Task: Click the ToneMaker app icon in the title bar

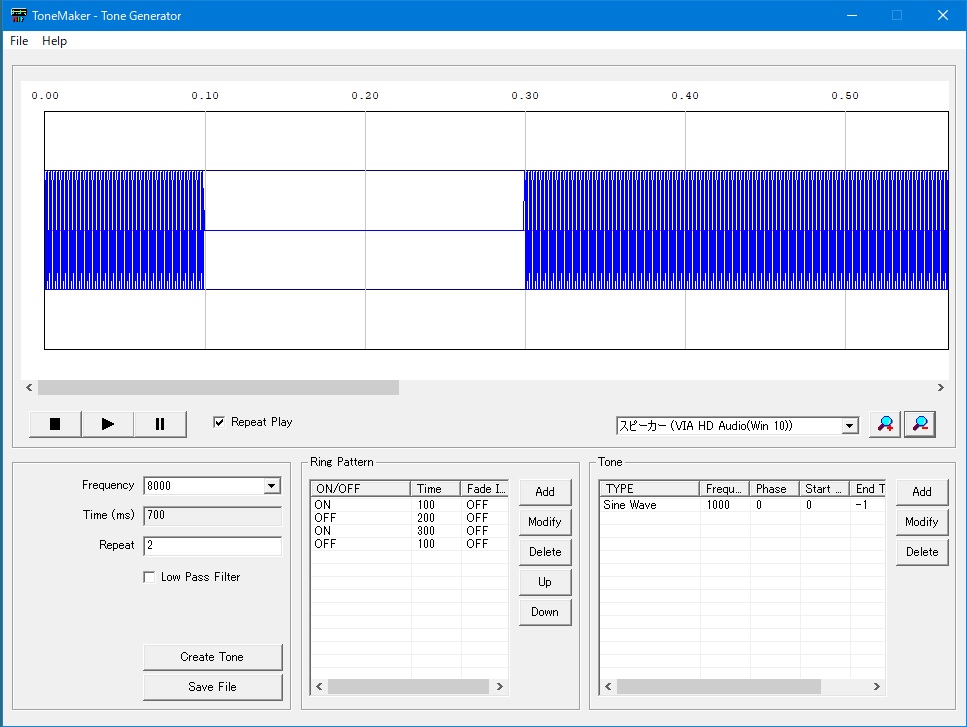Action: [x=19, y=15]
